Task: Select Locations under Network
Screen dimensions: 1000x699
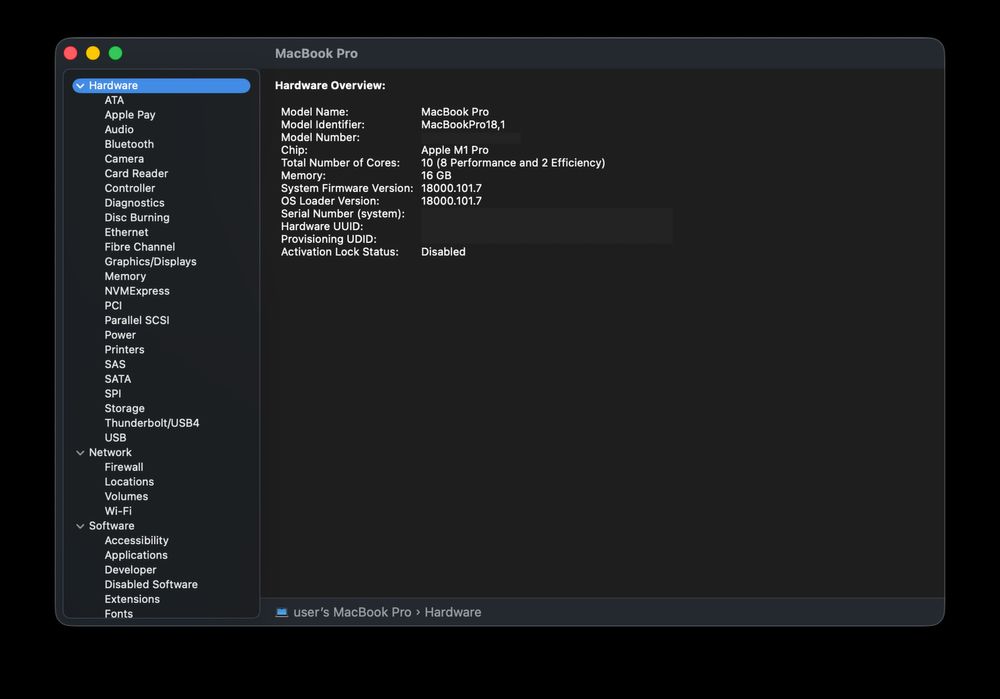Action: (x=129, y=482)
